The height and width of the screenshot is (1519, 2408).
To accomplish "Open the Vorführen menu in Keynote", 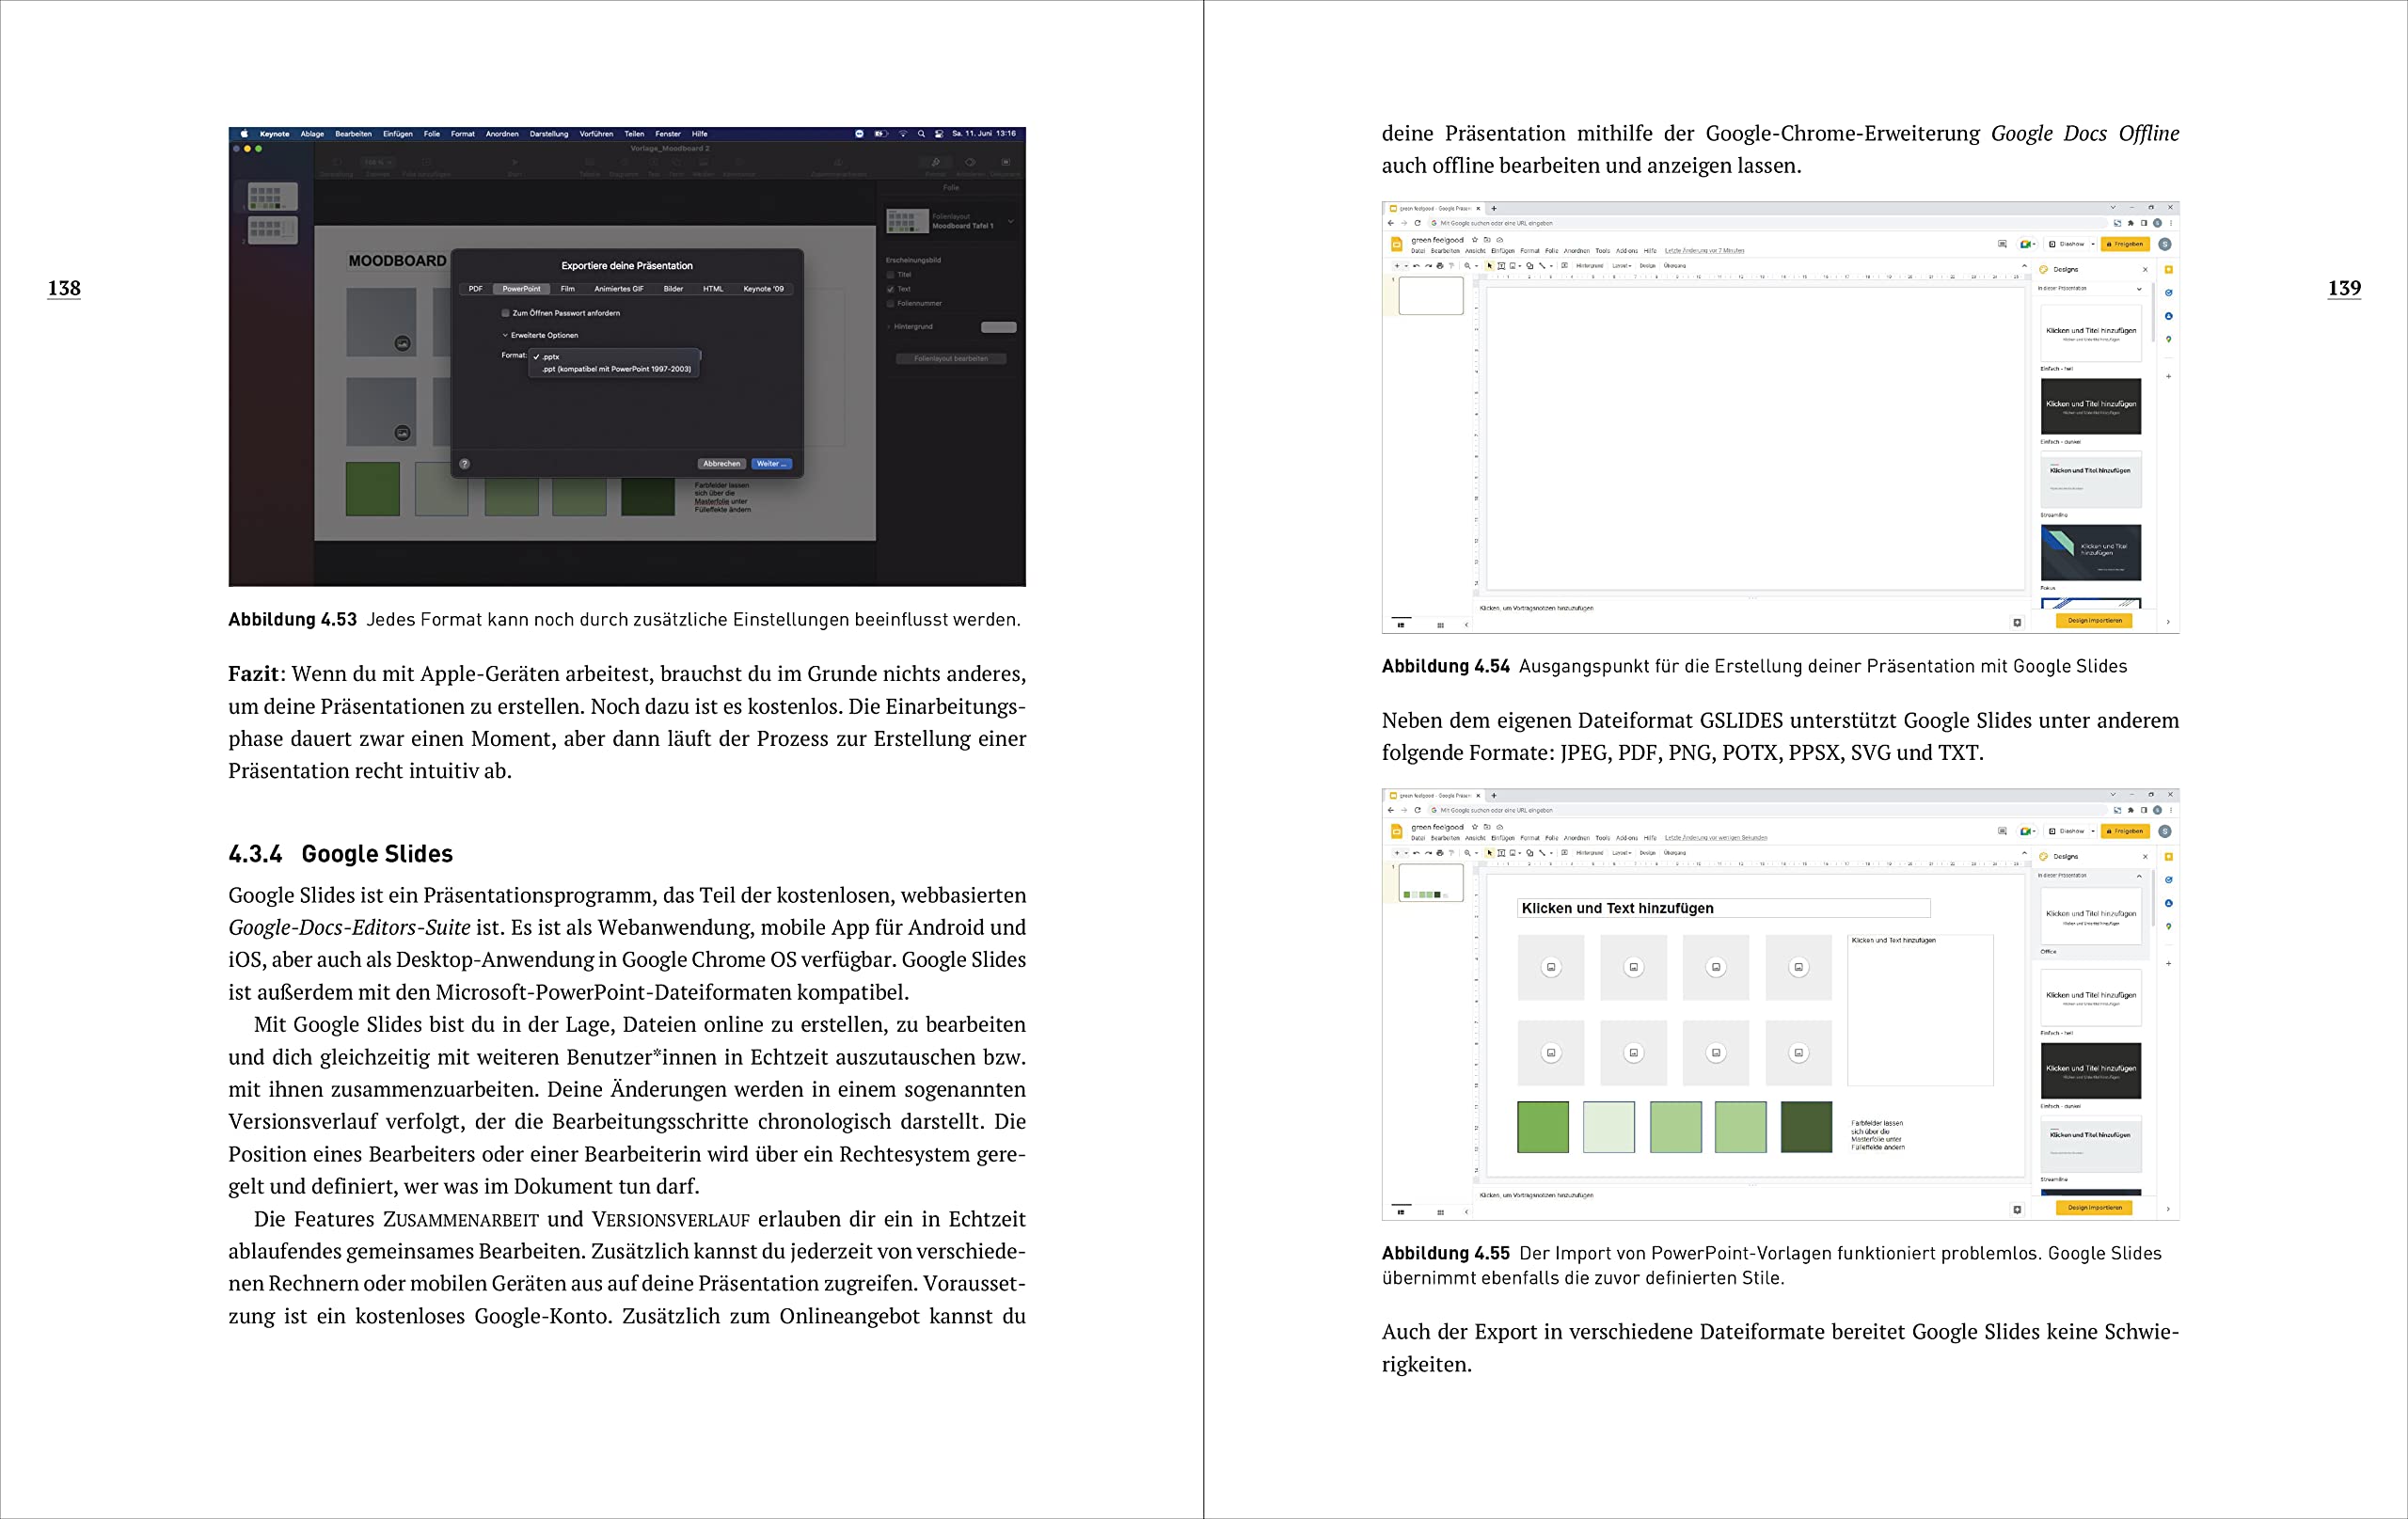I will 596,134.
